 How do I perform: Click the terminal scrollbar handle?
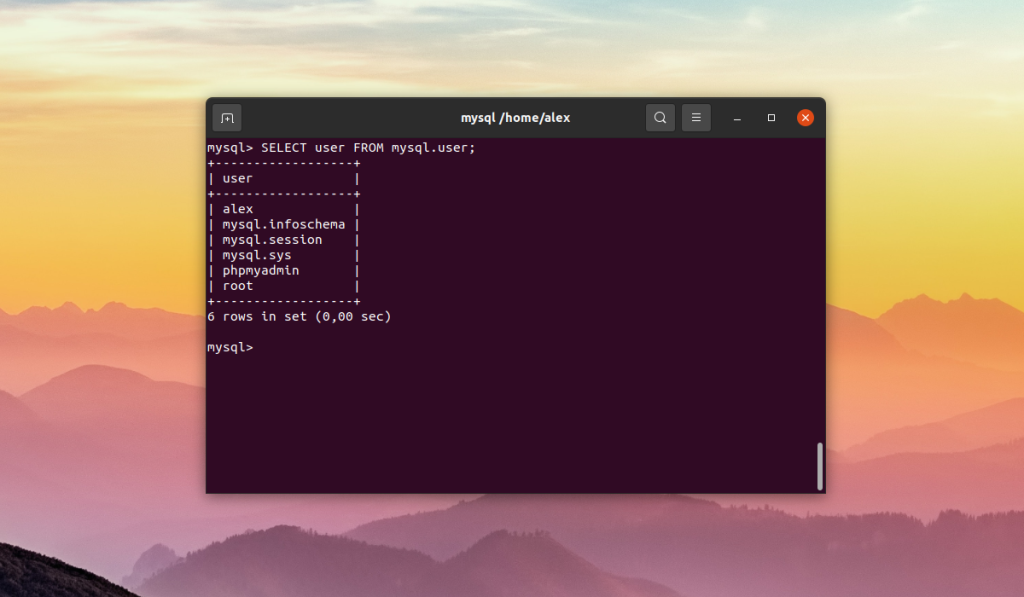820,466
